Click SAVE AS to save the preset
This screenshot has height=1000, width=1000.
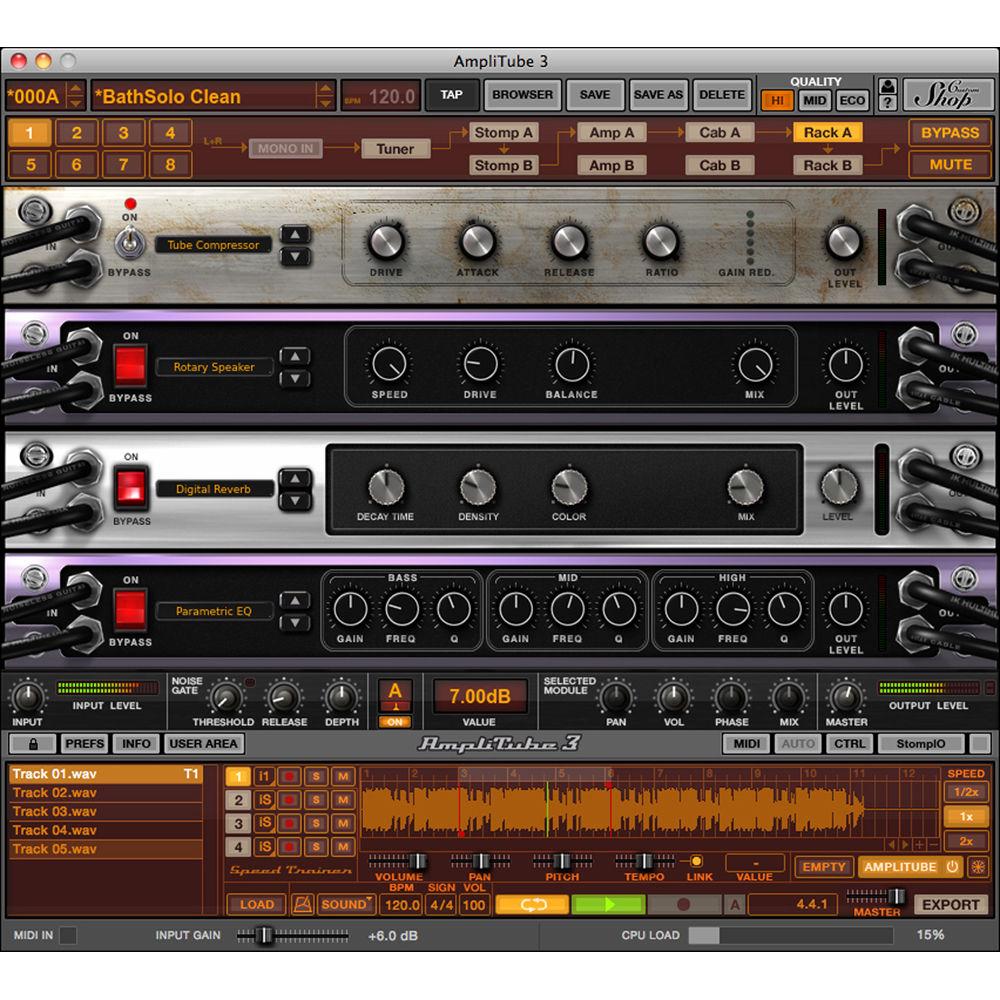point(658,94)
